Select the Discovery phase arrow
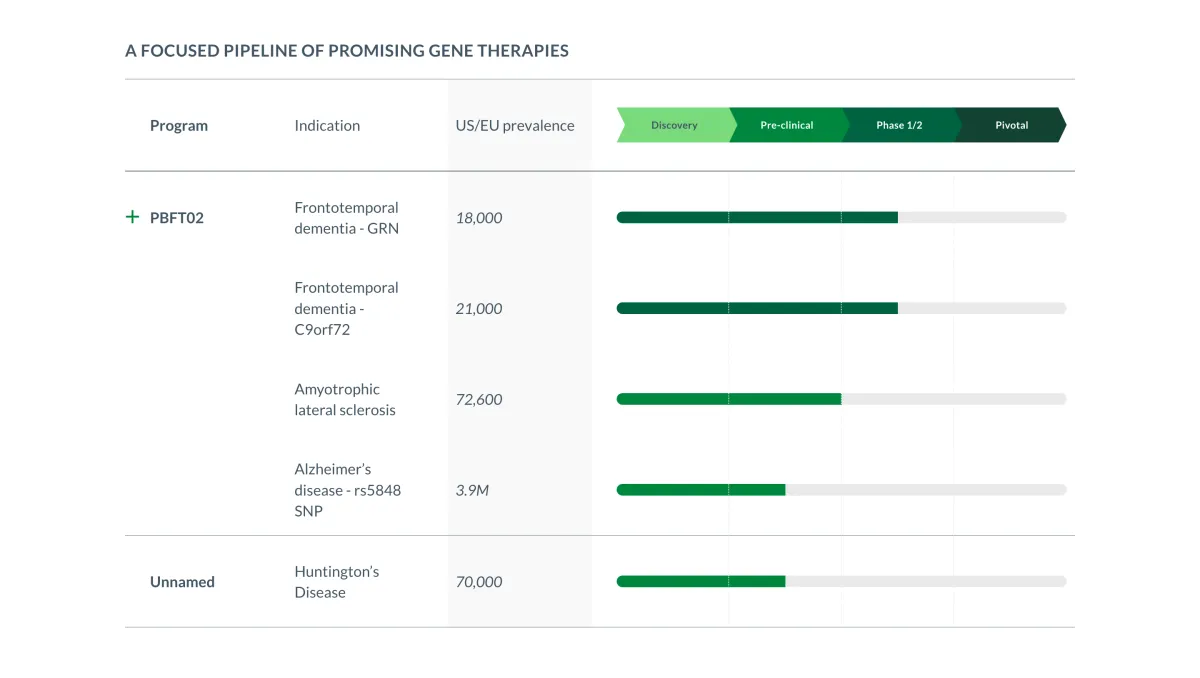 (x=675, y=125)
